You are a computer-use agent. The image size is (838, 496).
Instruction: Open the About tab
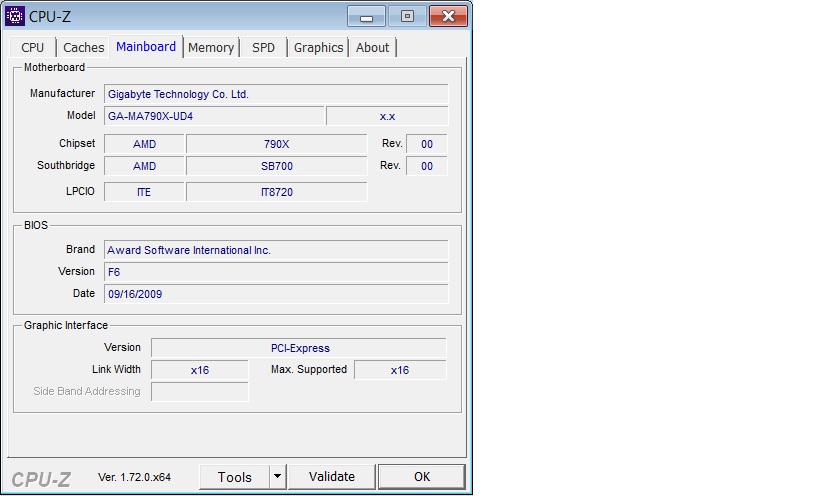[x=373, y=48]
